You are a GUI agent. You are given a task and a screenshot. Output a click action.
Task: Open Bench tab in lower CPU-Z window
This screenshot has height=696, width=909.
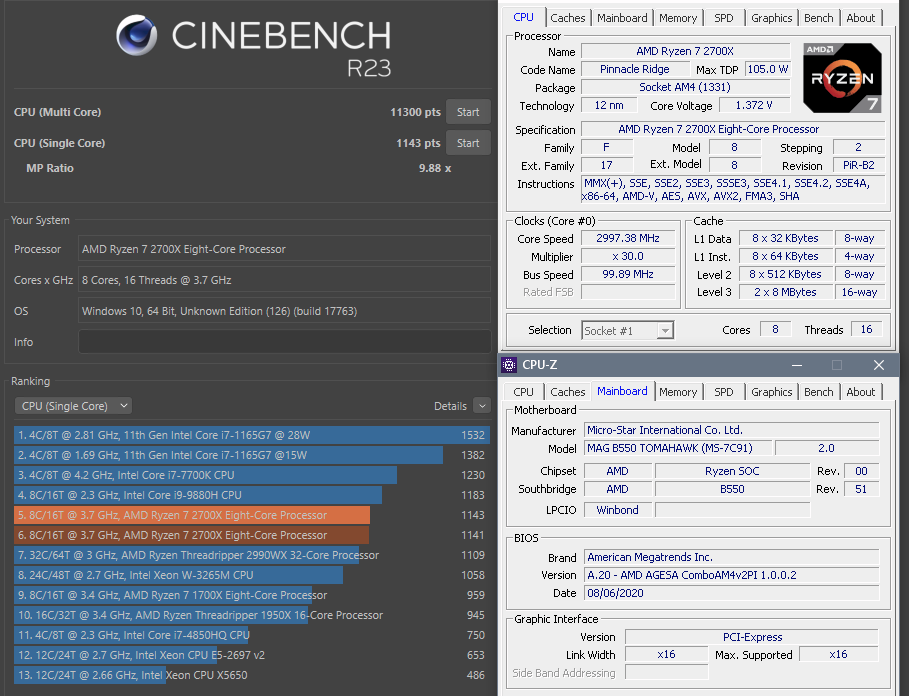pos(819,392)
